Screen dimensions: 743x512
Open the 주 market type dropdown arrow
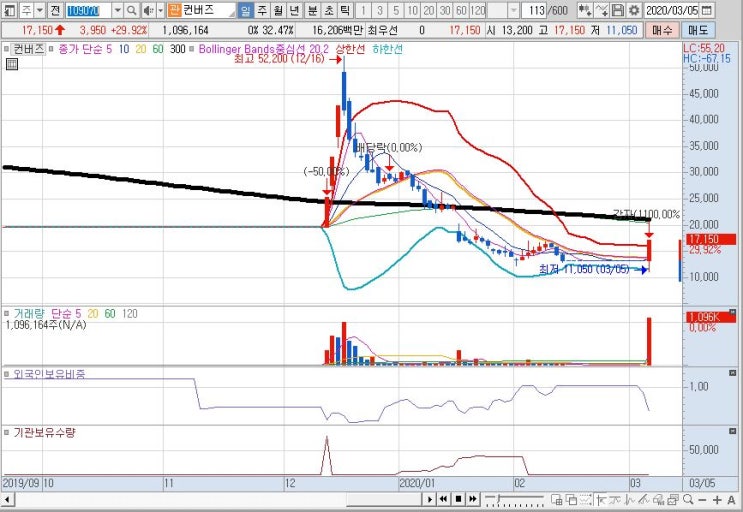coord(40,10)
